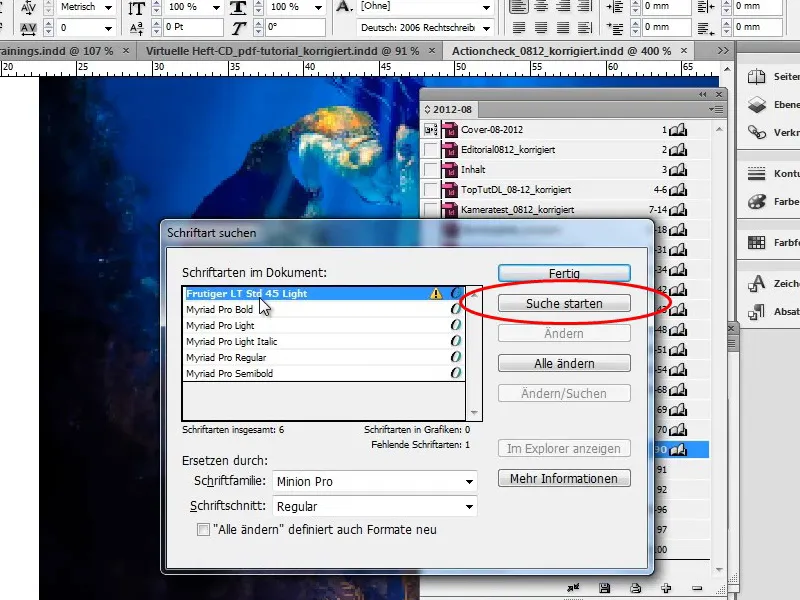Toggle style source box for TopTutDL_08-12_korrigiert
The image size is (800, 600).
point(431,190)
